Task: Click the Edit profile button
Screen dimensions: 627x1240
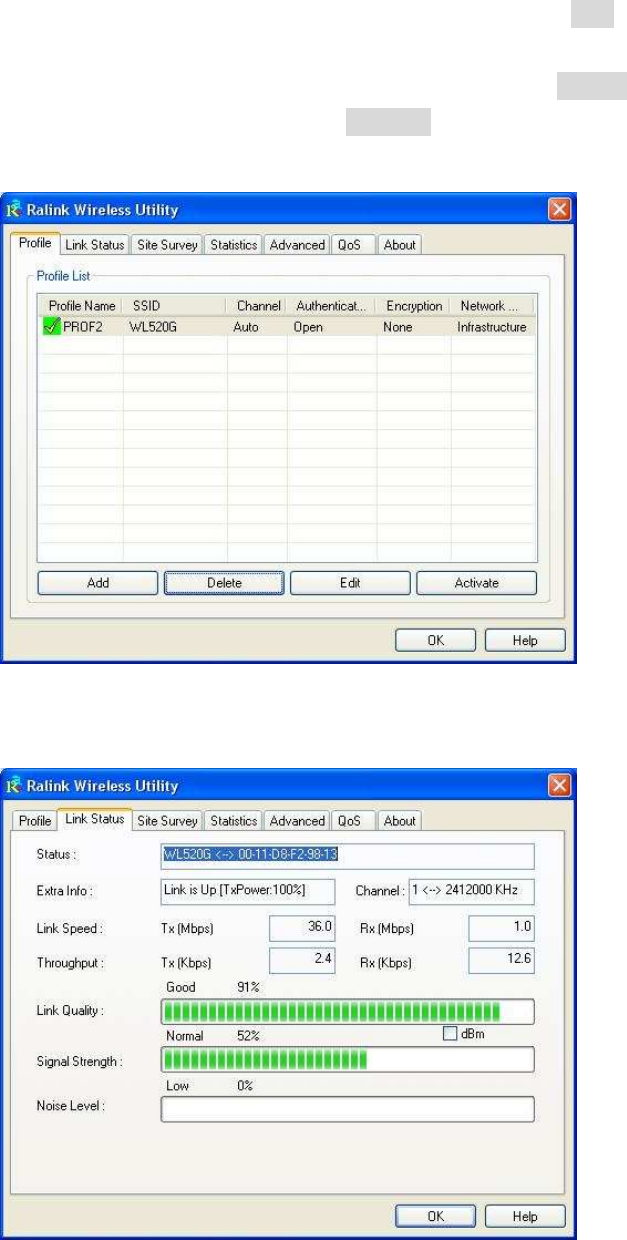Action: 350,583
